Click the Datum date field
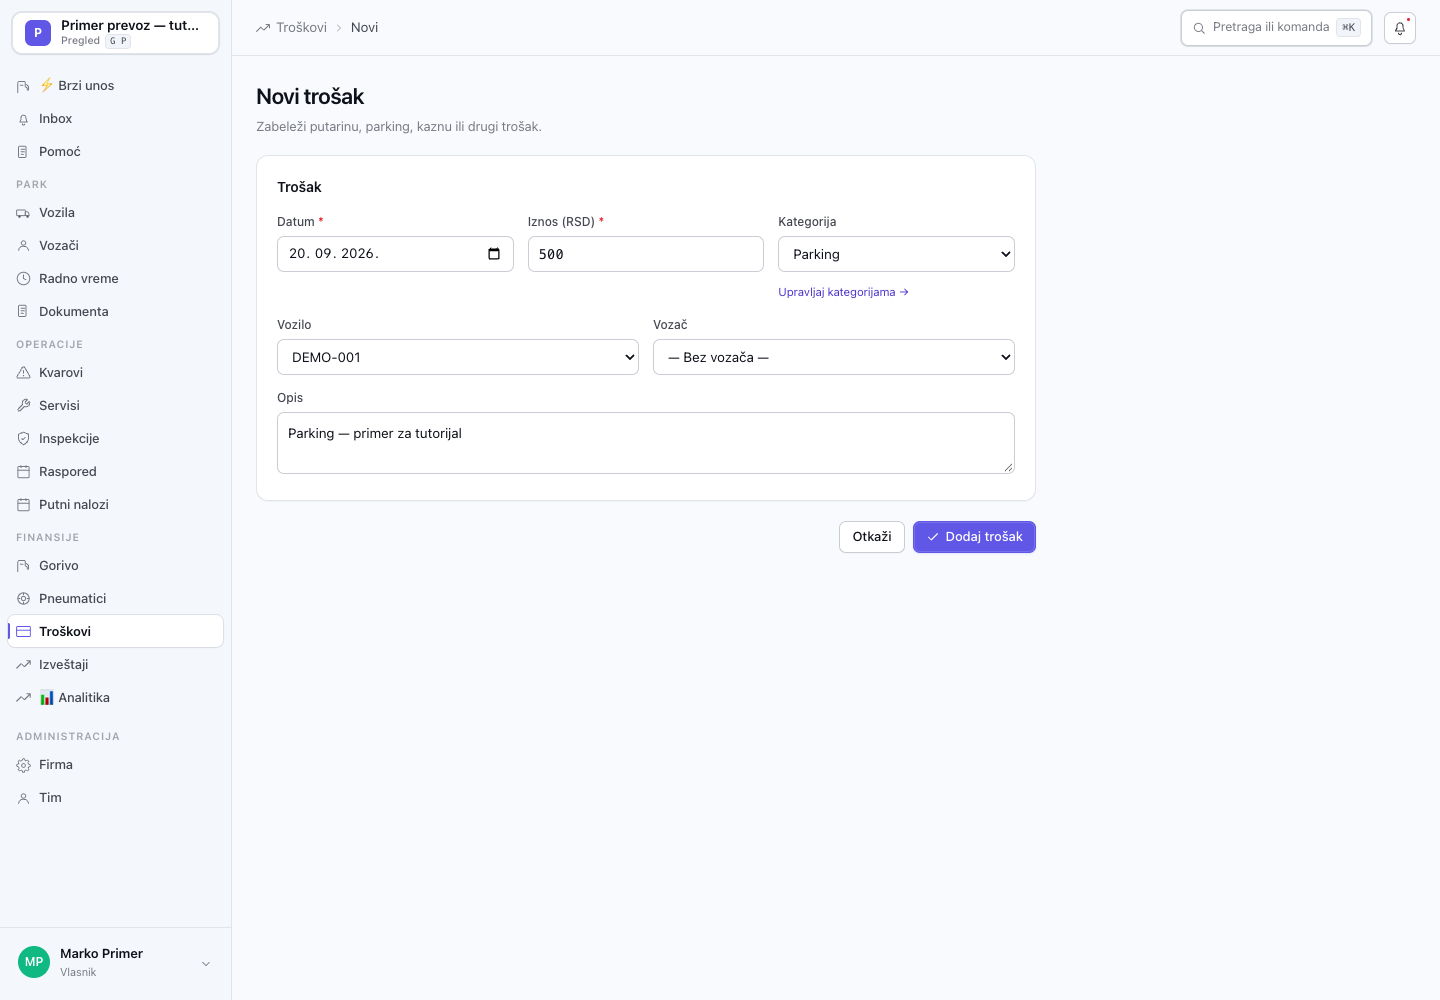The height and width of the screenshot is (1000, 1440). coord(395,254)
